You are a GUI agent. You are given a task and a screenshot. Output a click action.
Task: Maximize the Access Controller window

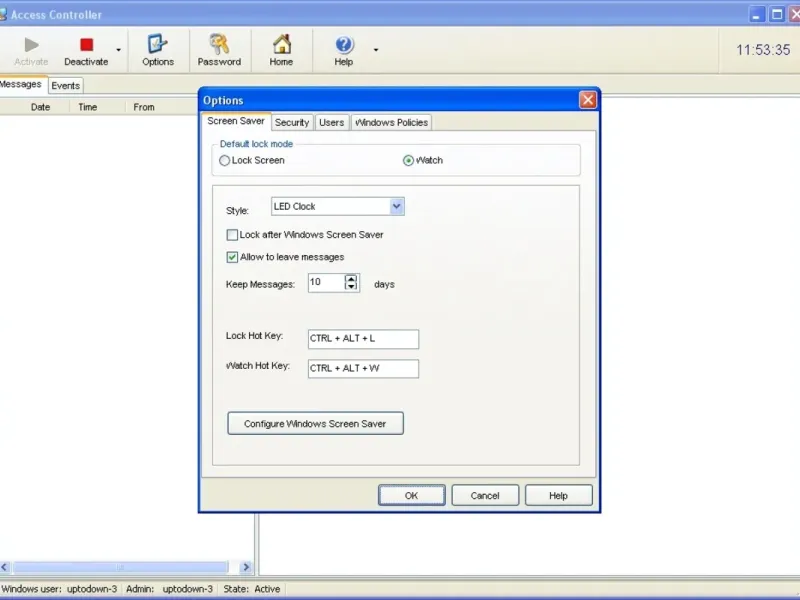click(x=777, y=14)
